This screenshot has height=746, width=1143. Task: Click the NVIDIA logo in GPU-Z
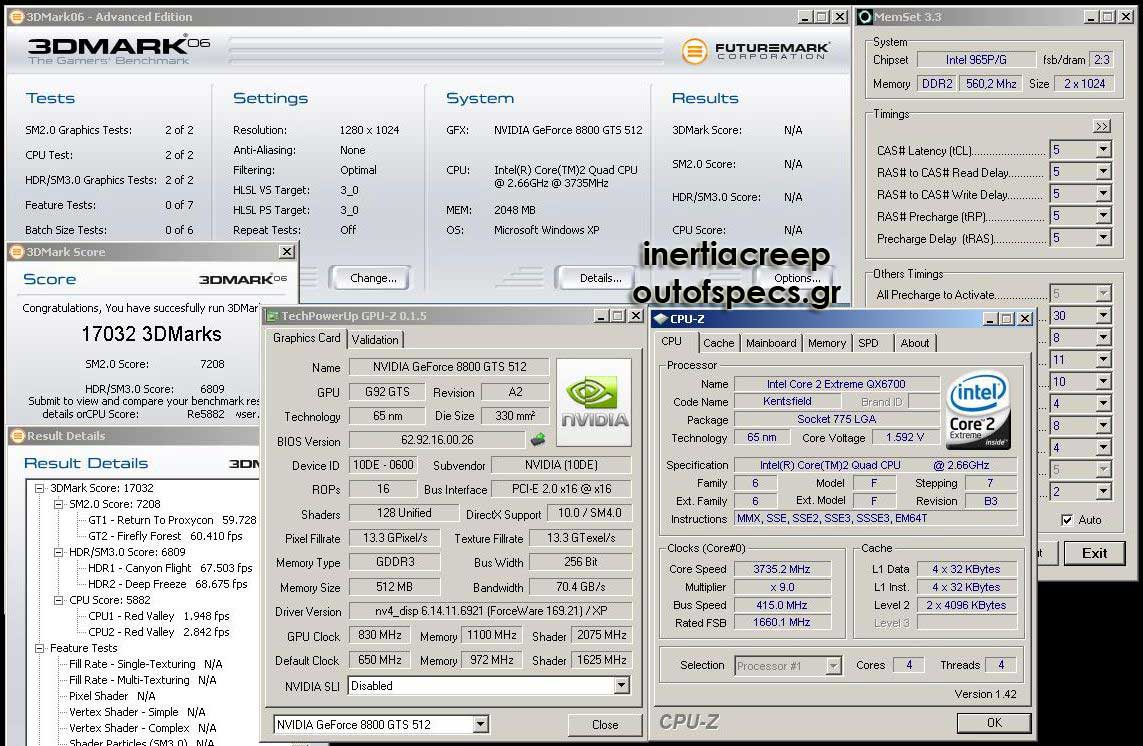[x=594, y=402]
